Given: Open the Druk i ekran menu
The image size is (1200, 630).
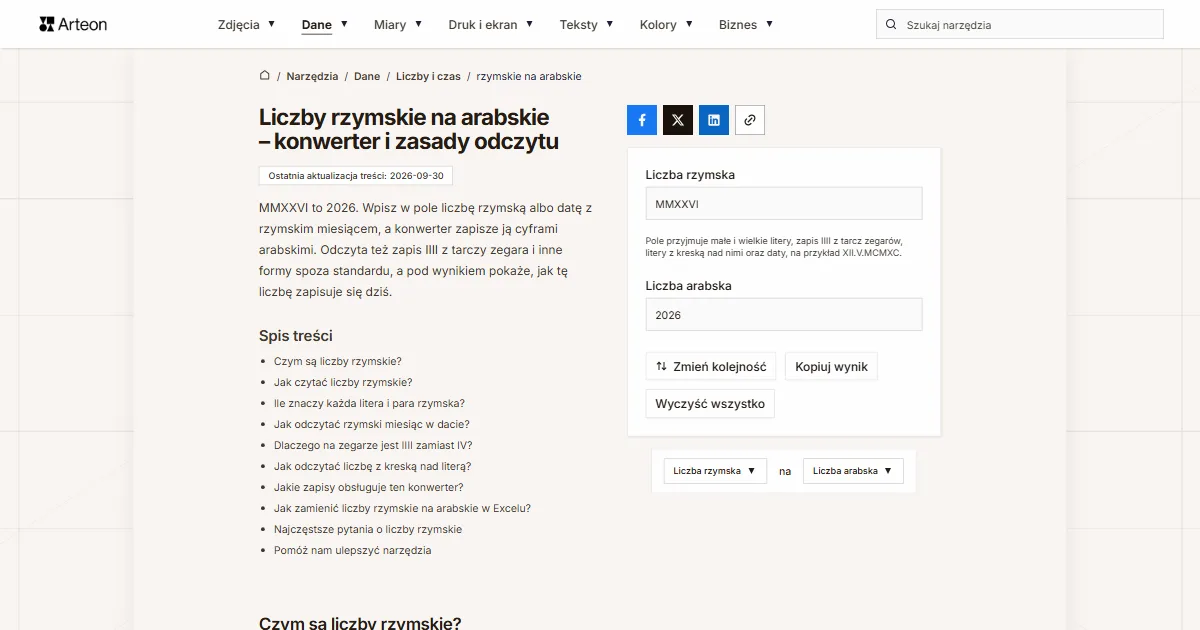Looking at the screenshot, I should (491, 24).
